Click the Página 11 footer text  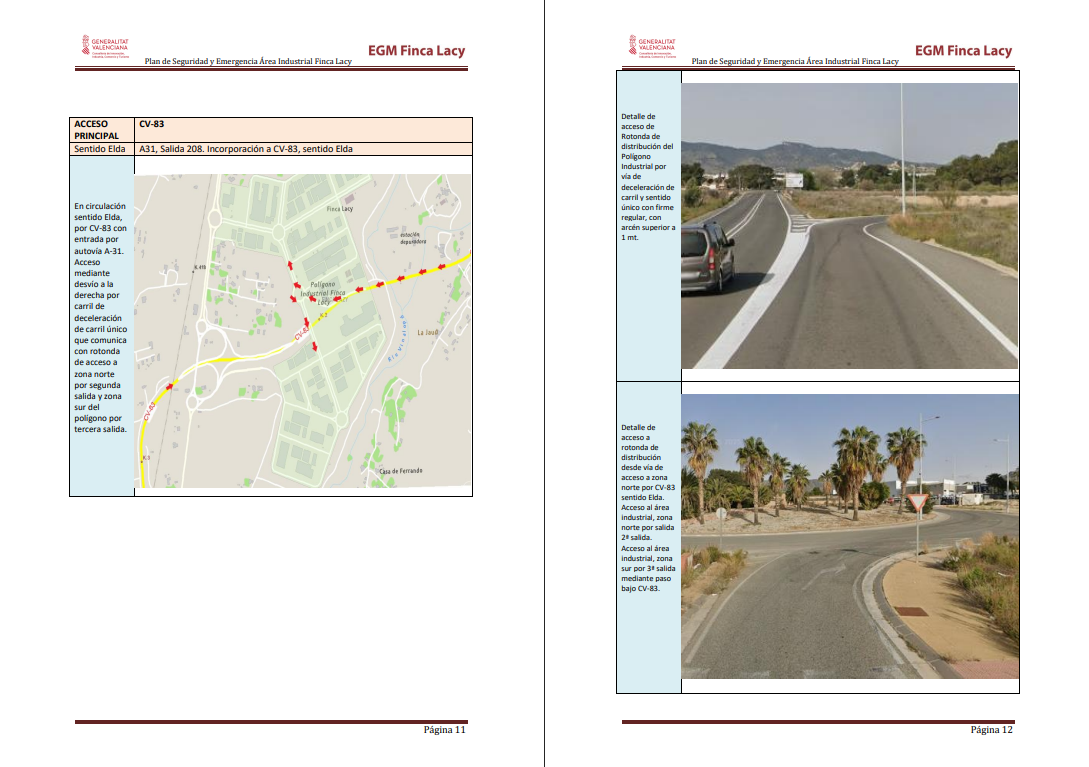coord(445,730)
